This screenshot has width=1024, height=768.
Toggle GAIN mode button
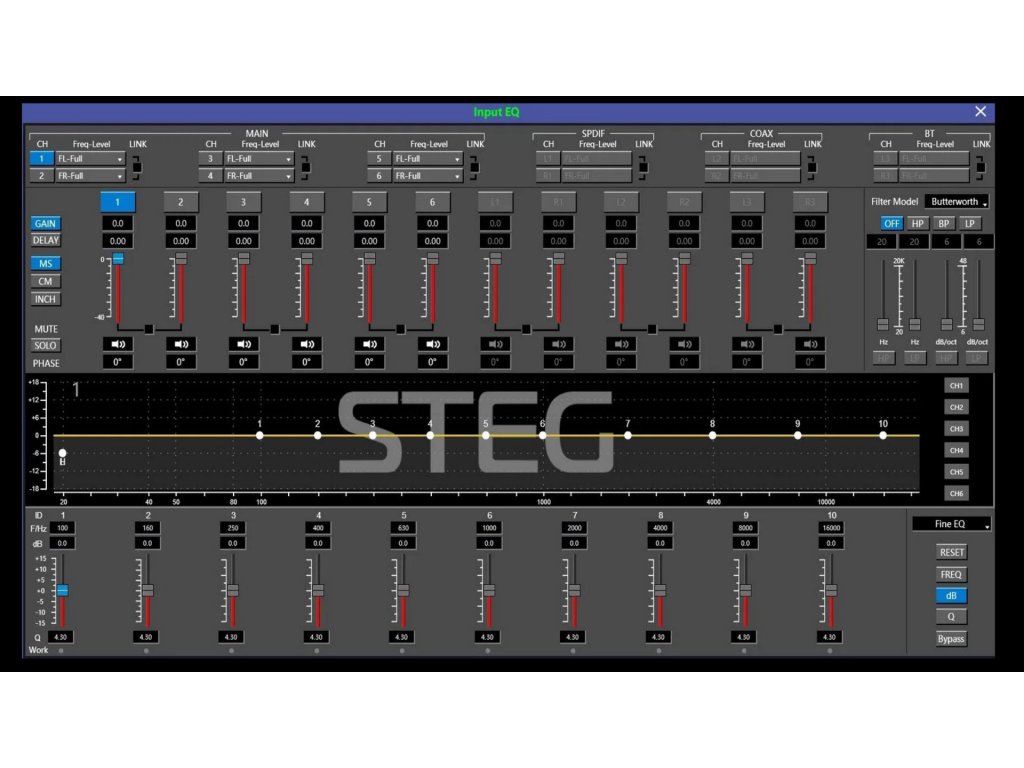(45, 223)
